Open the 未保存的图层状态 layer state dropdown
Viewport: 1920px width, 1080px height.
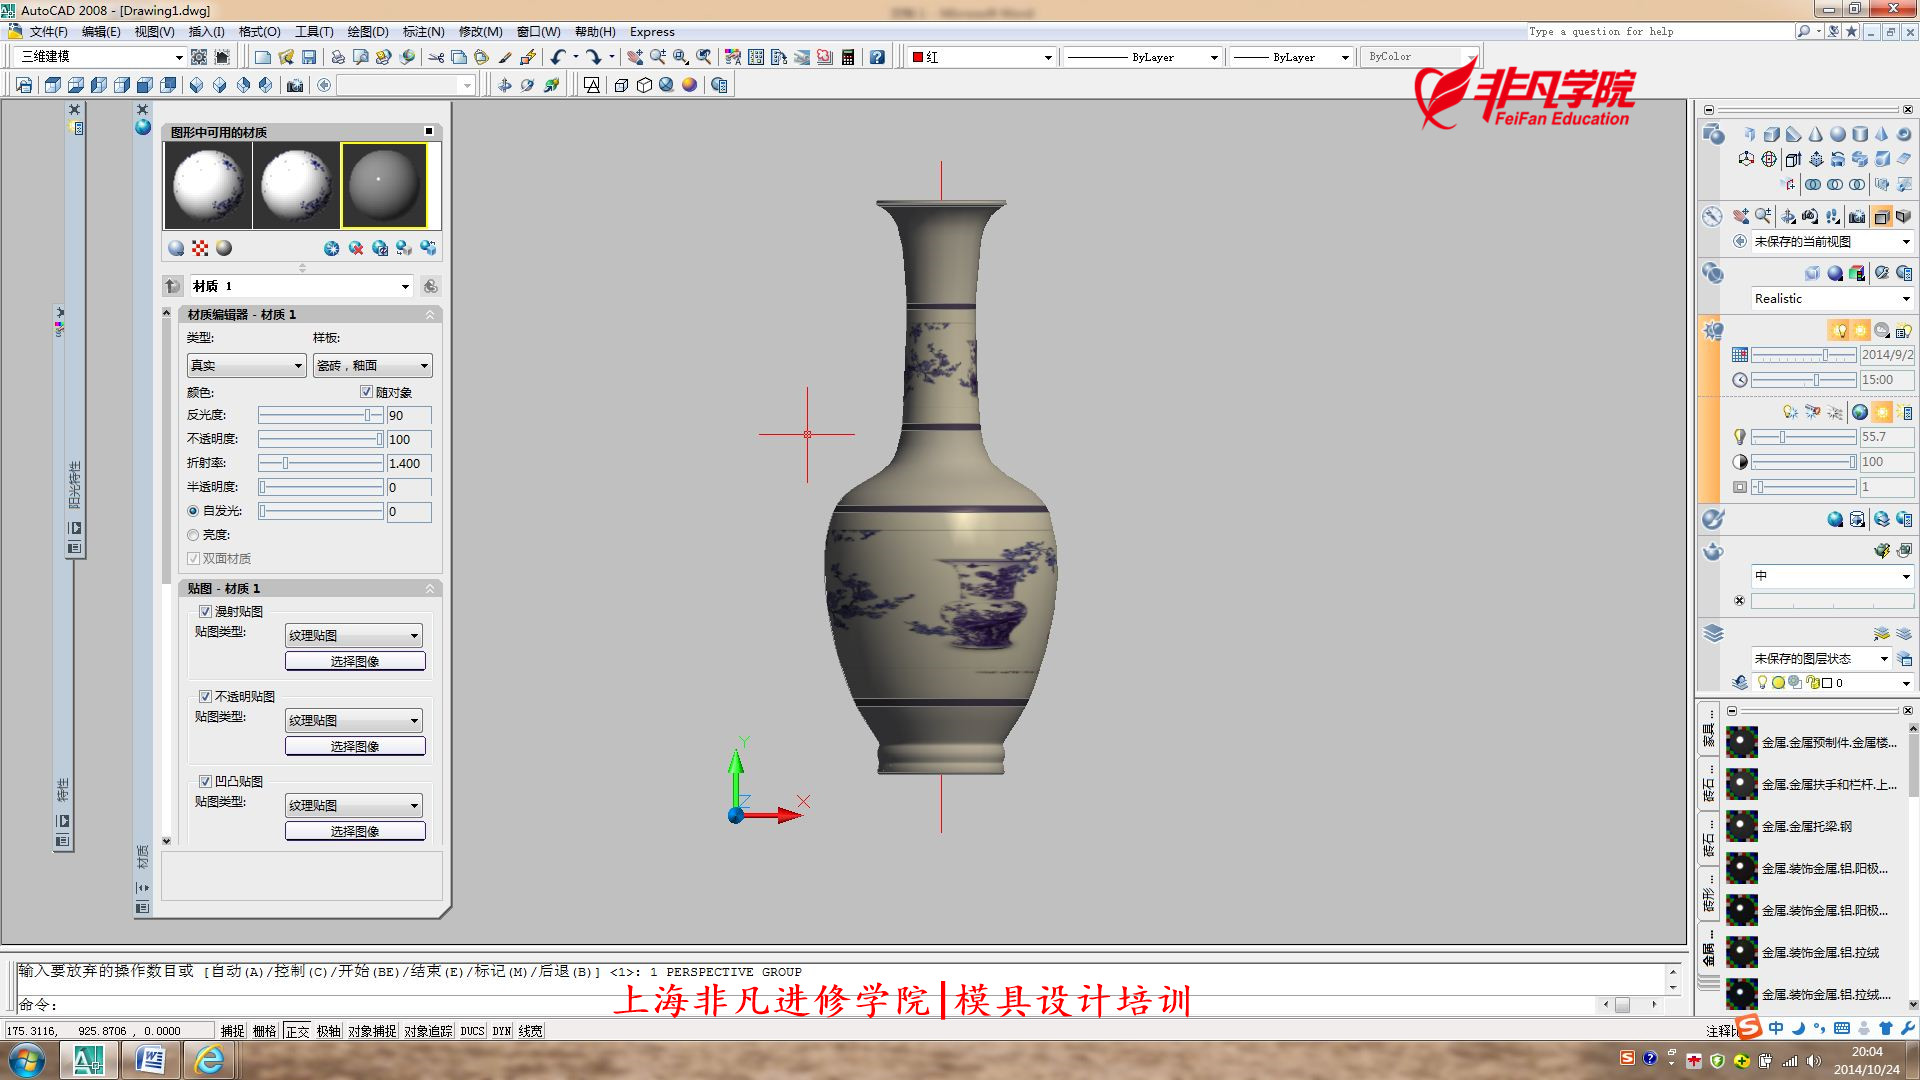coord(1821,658)
